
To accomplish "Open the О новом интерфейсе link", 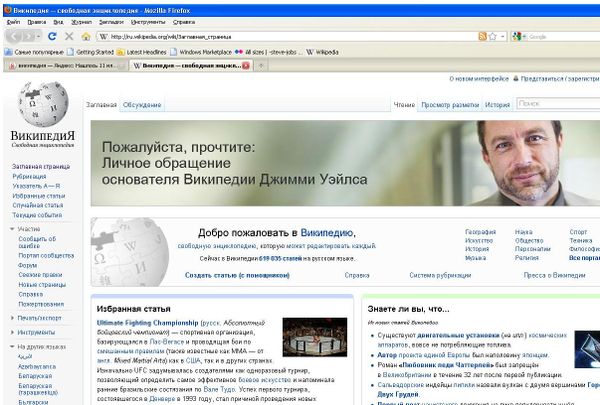I will (x=479, y=79).
